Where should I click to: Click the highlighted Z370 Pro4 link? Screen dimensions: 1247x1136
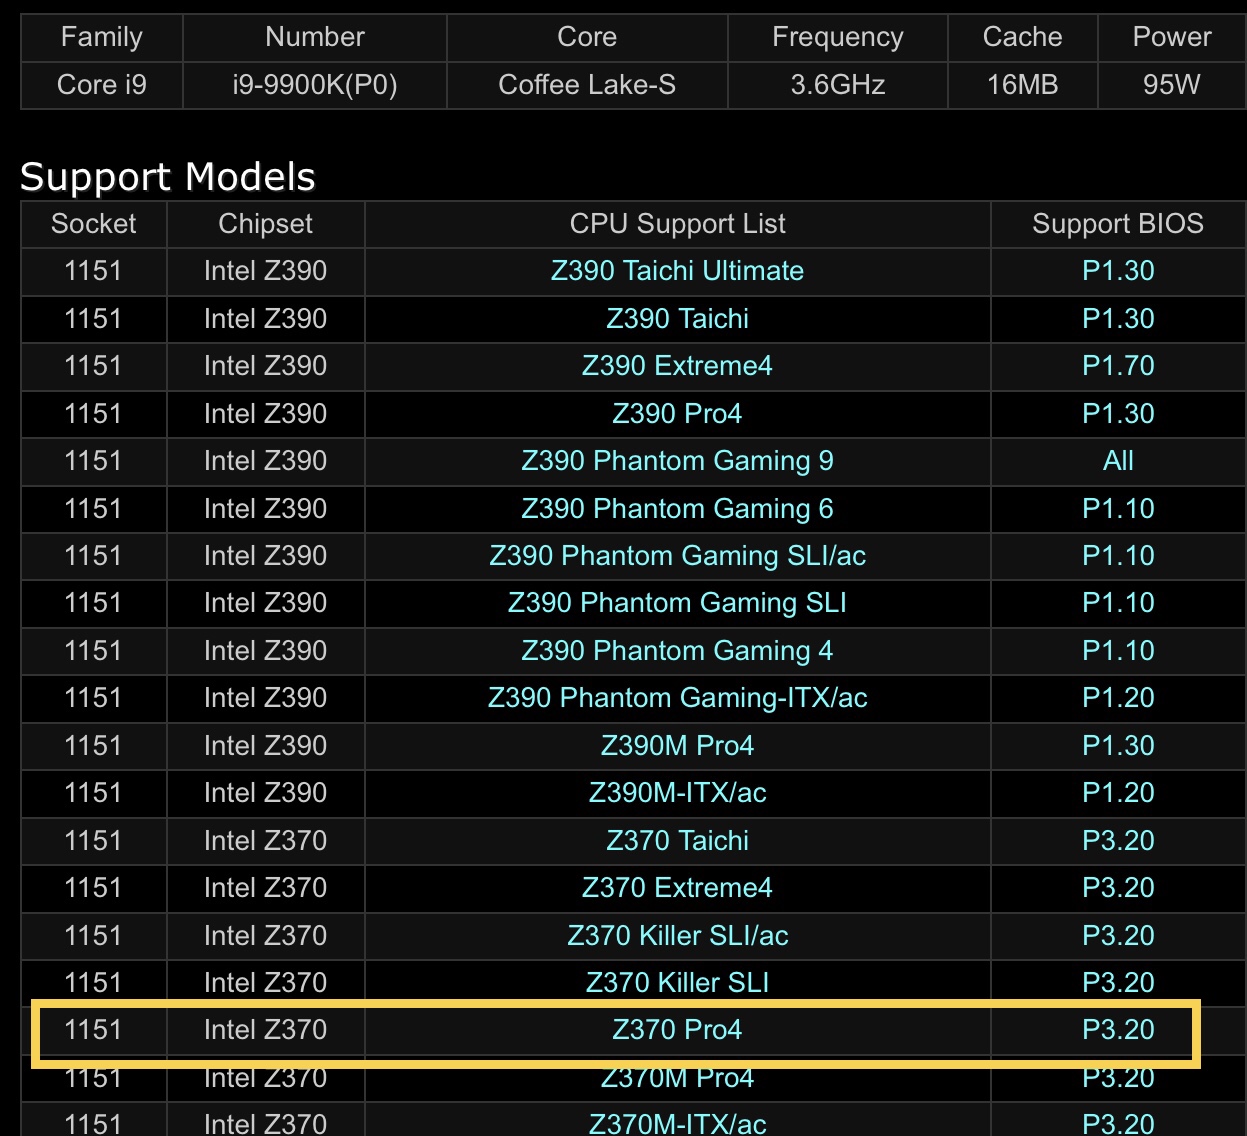coord(677,1030)
